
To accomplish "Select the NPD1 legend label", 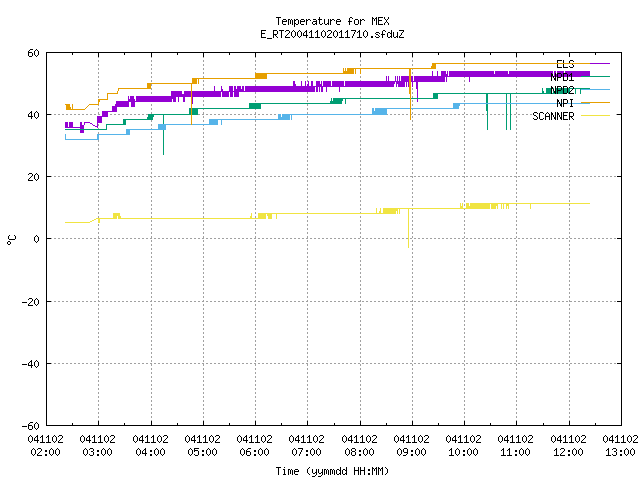I will pos(562,77).
